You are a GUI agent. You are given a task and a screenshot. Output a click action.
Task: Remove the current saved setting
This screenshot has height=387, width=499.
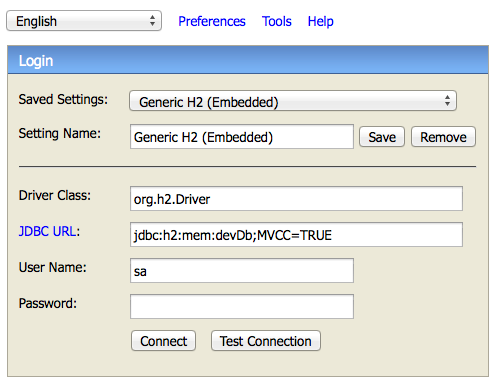coord(443,137)
